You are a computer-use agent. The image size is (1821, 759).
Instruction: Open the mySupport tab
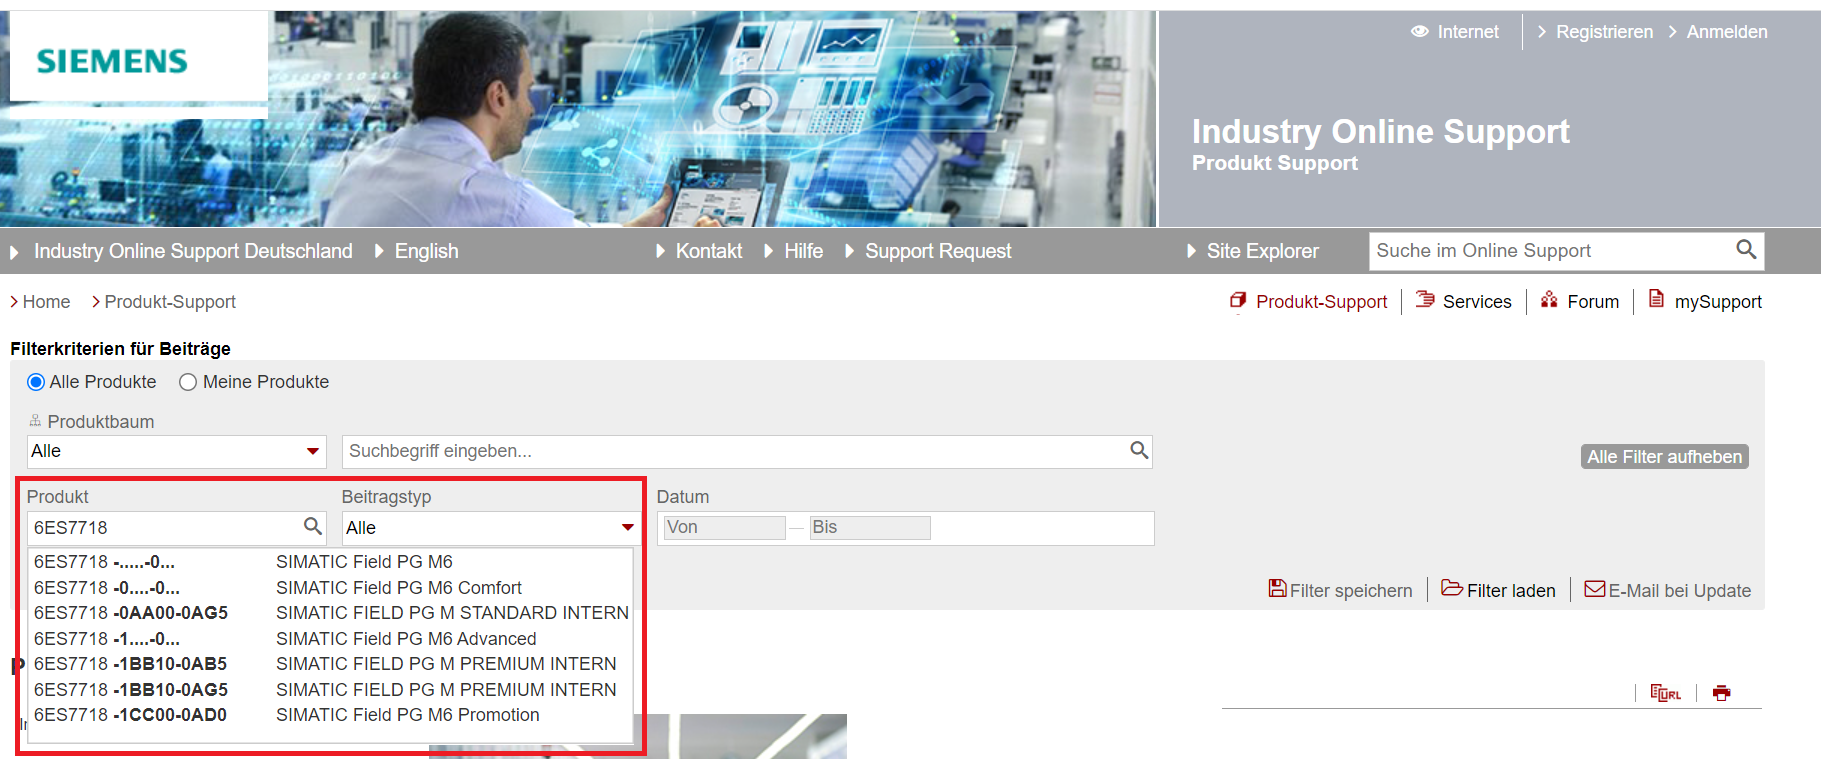(x=1718, y=302)
